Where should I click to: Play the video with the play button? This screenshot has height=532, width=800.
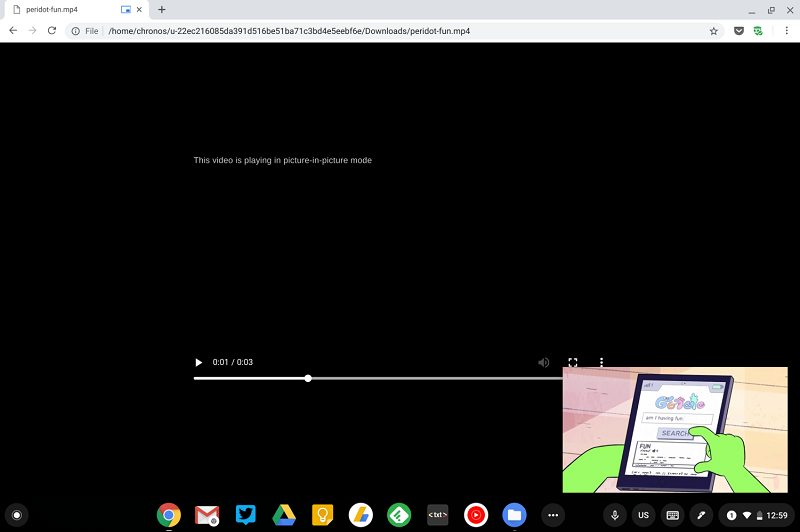coord(198,362)
